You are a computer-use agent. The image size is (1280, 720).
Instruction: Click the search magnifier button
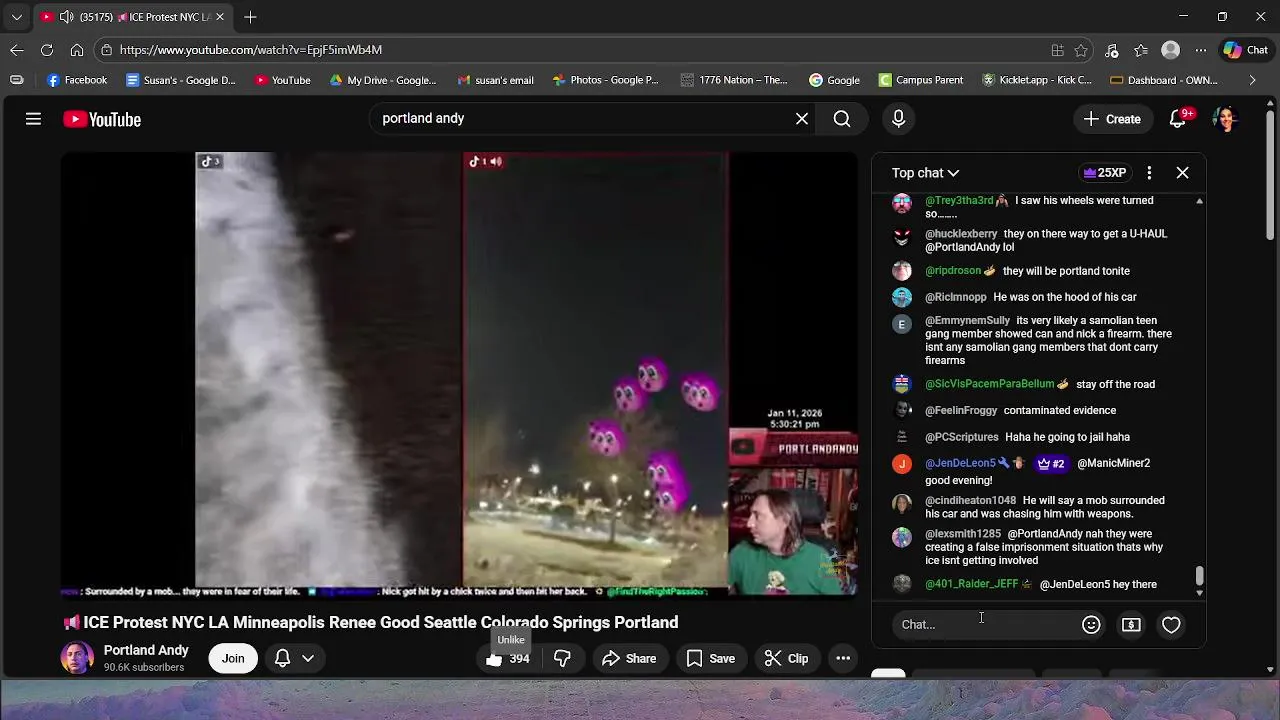[842, 119]
